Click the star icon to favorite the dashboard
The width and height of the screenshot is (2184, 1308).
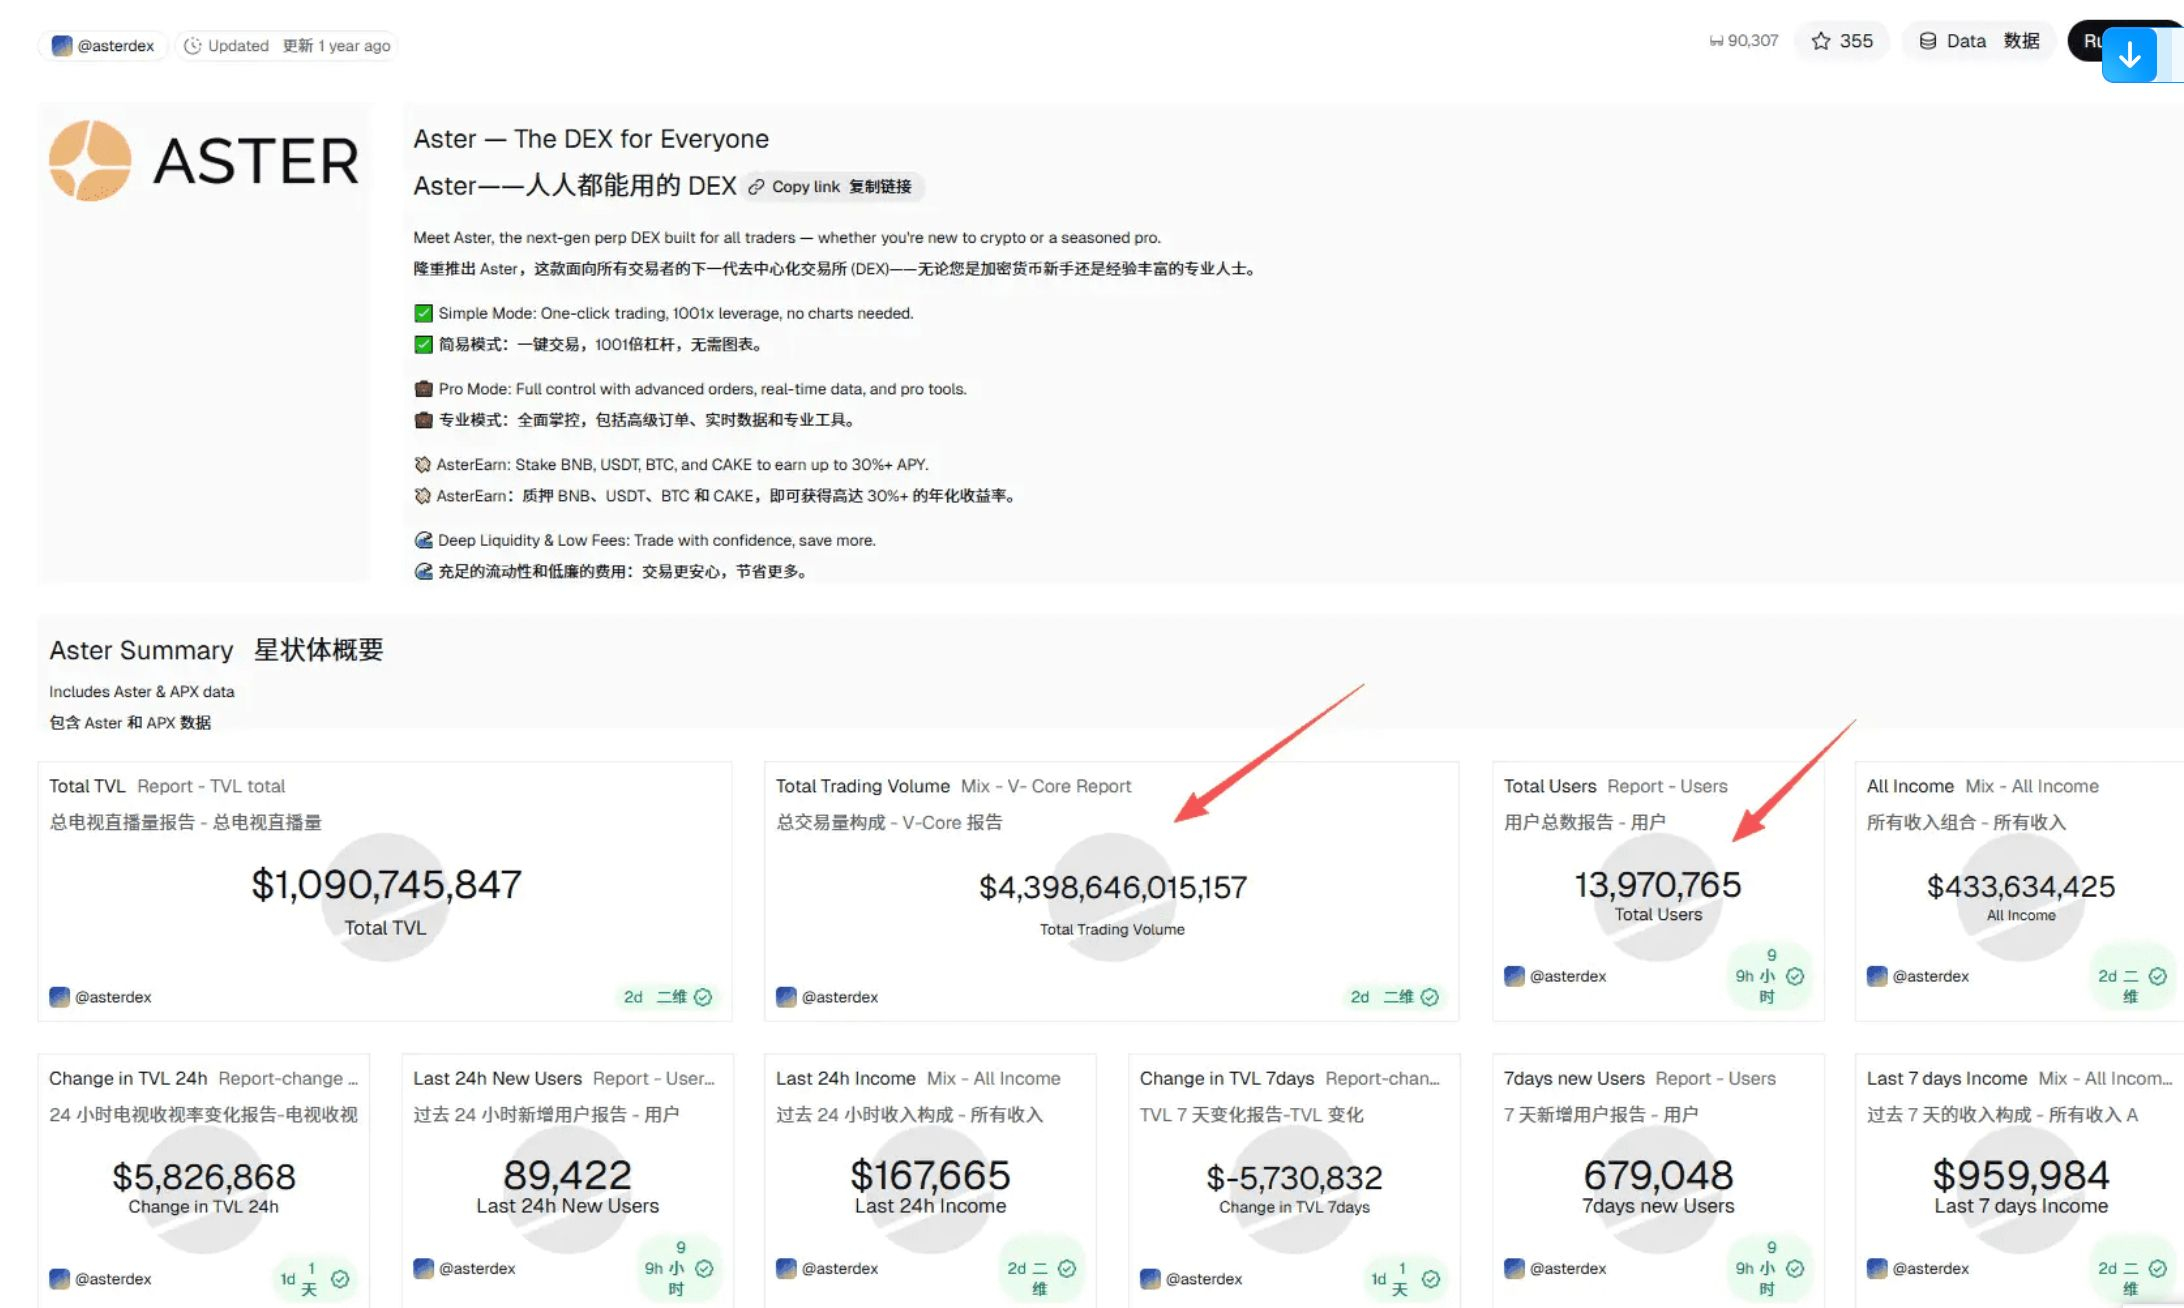pos(1822,41)
